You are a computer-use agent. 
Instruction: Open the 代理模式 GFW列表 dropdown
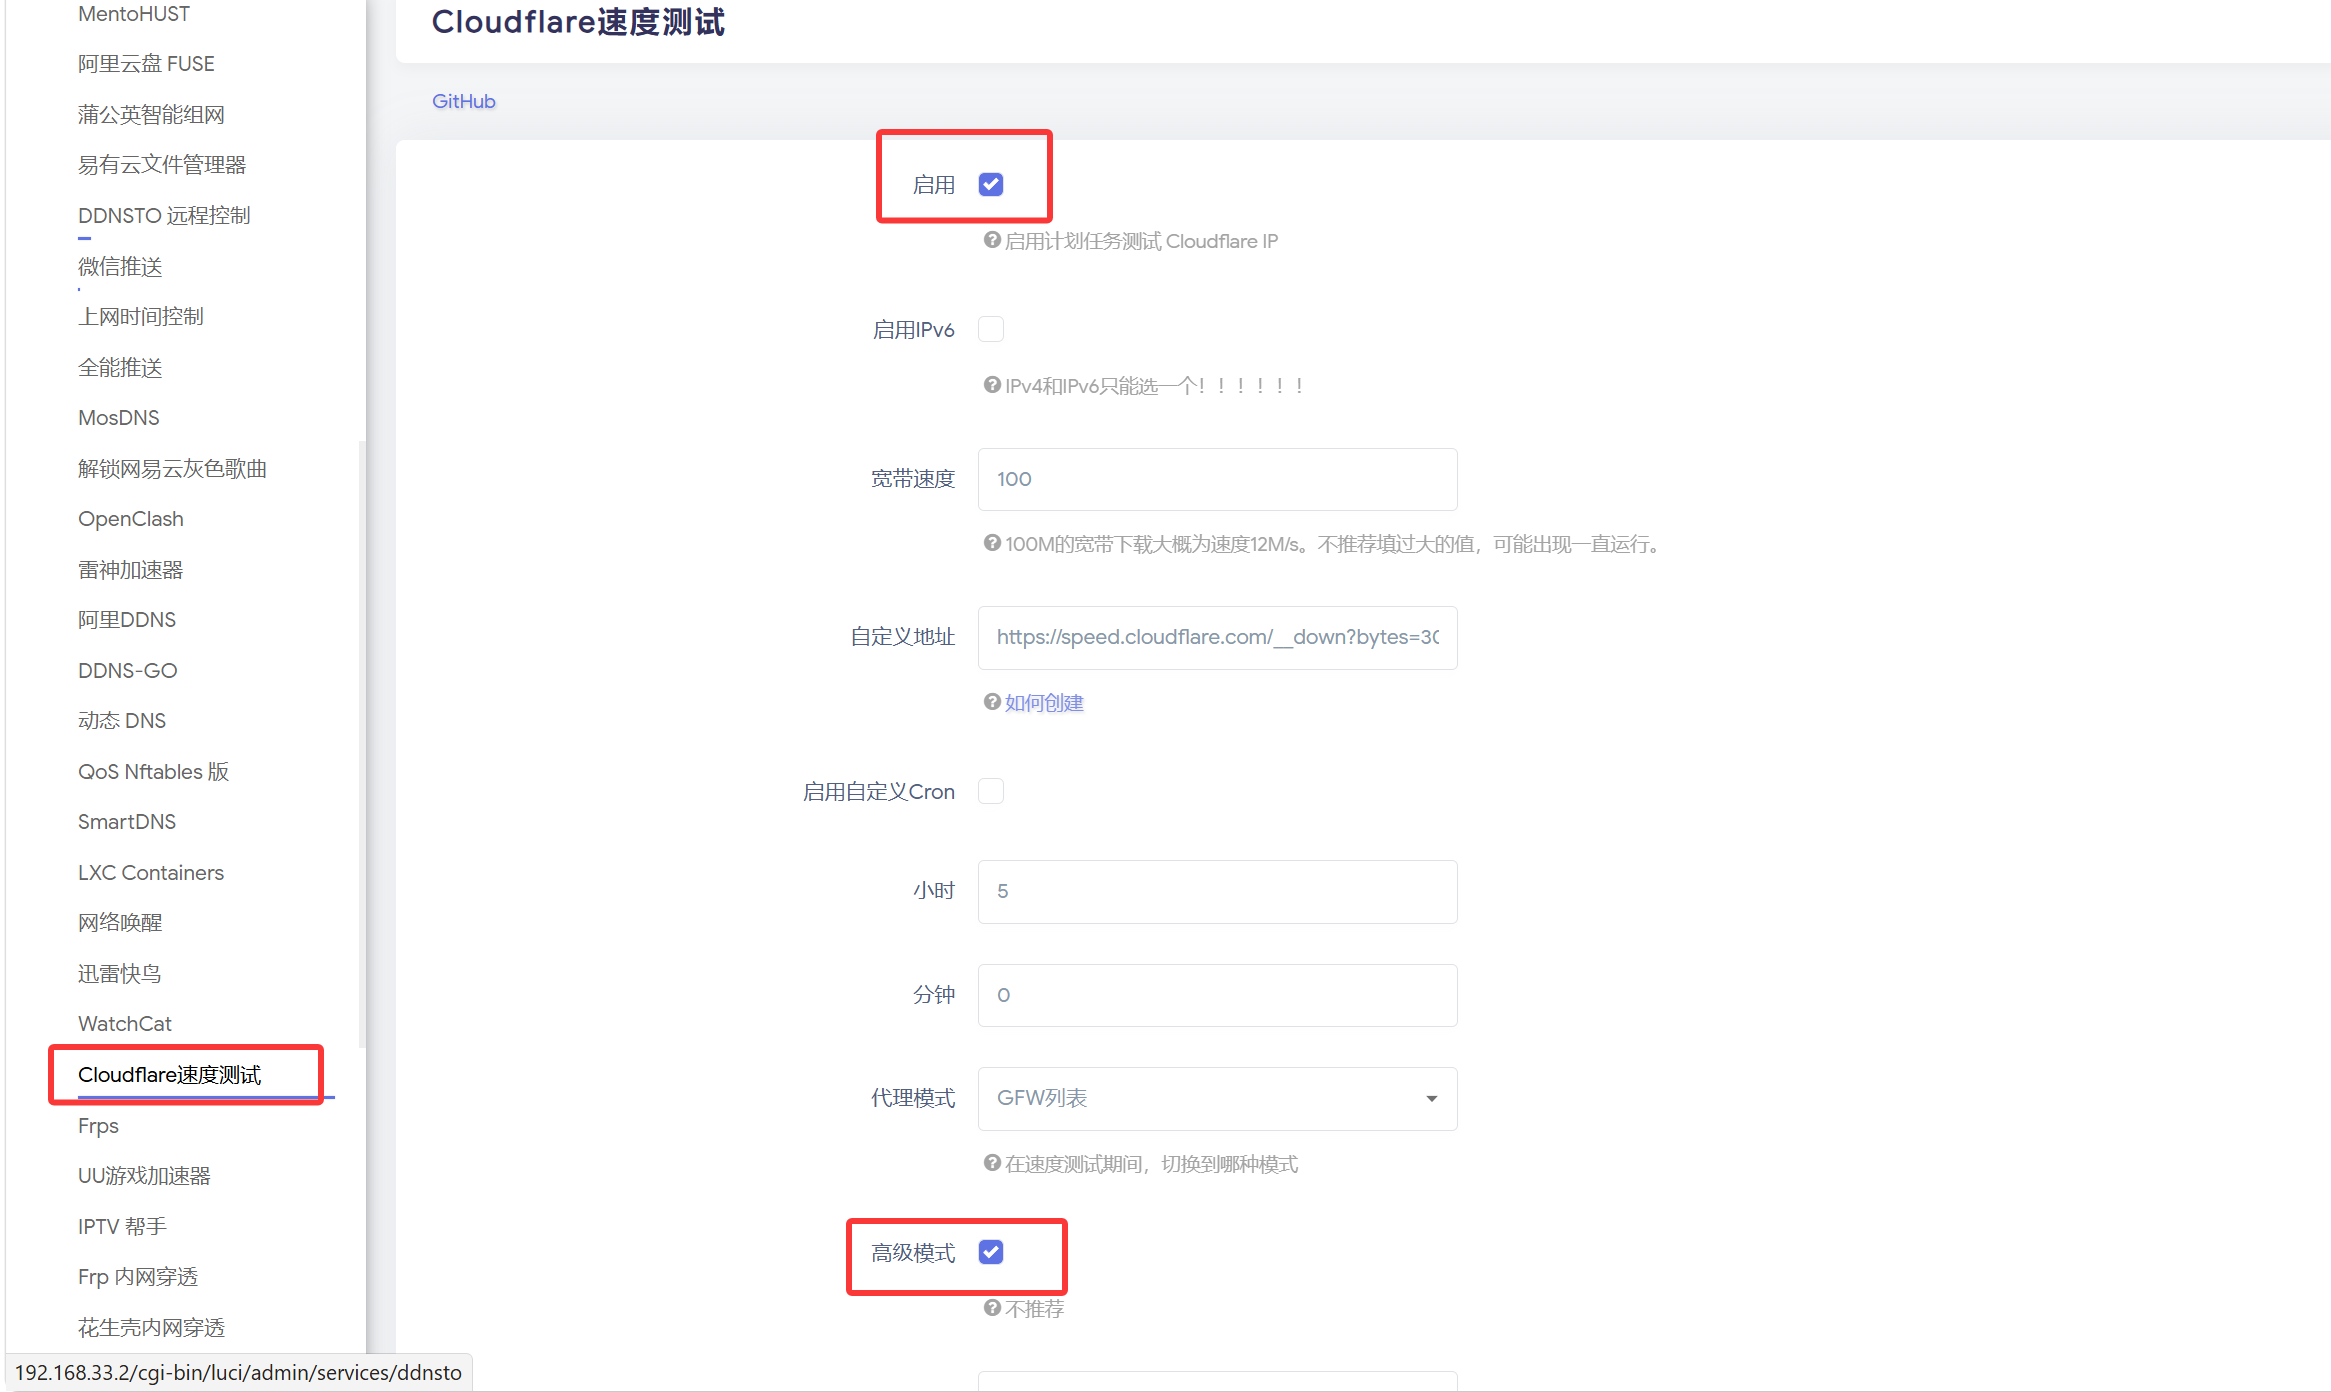click(x=1200, y=1098)
